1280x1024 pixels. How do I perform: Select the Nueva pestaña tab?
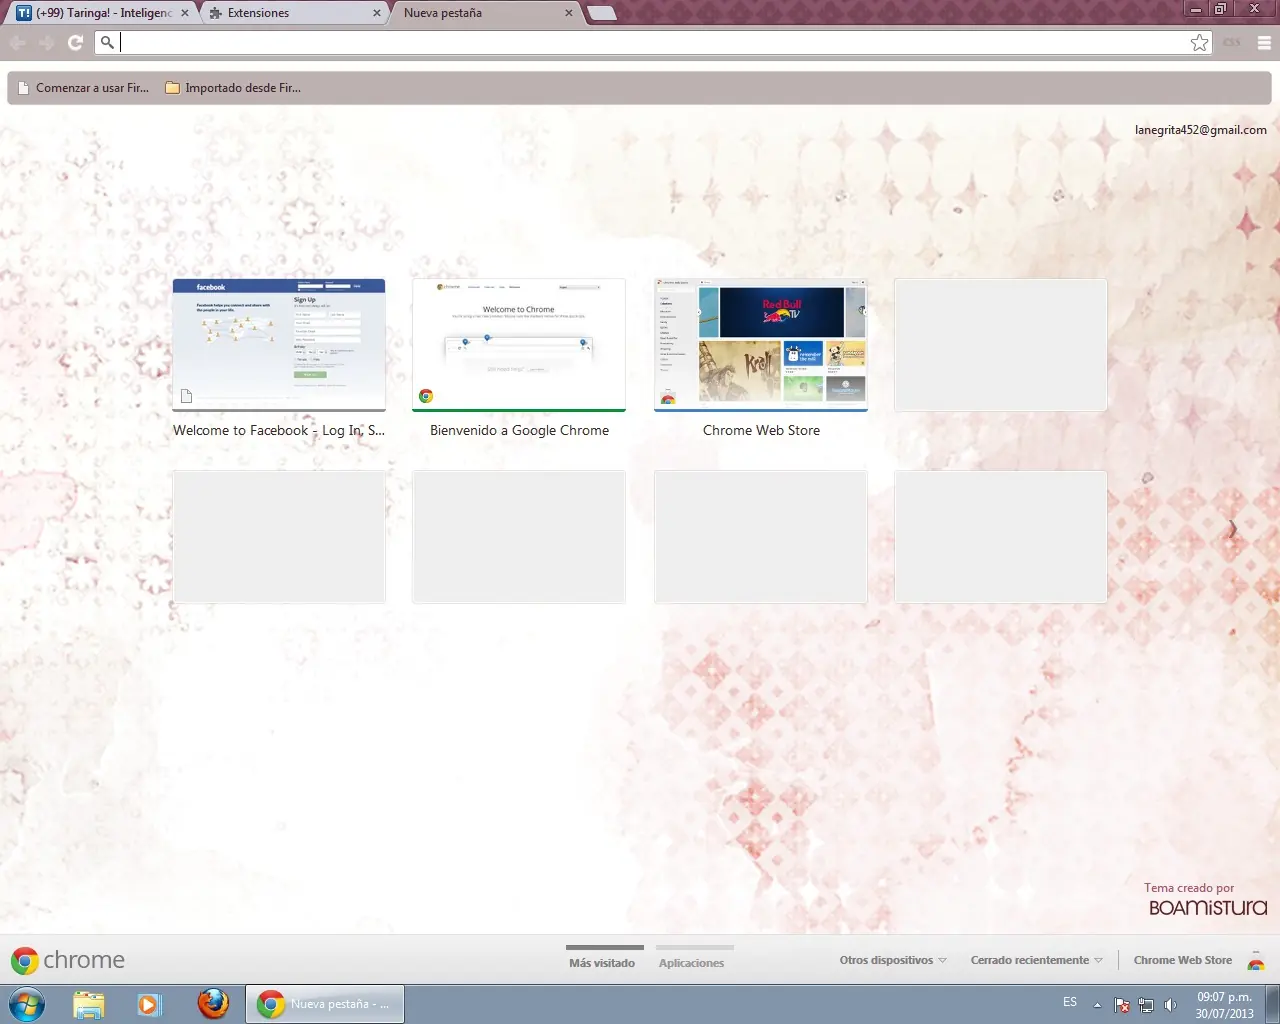[x=486, y=13]
